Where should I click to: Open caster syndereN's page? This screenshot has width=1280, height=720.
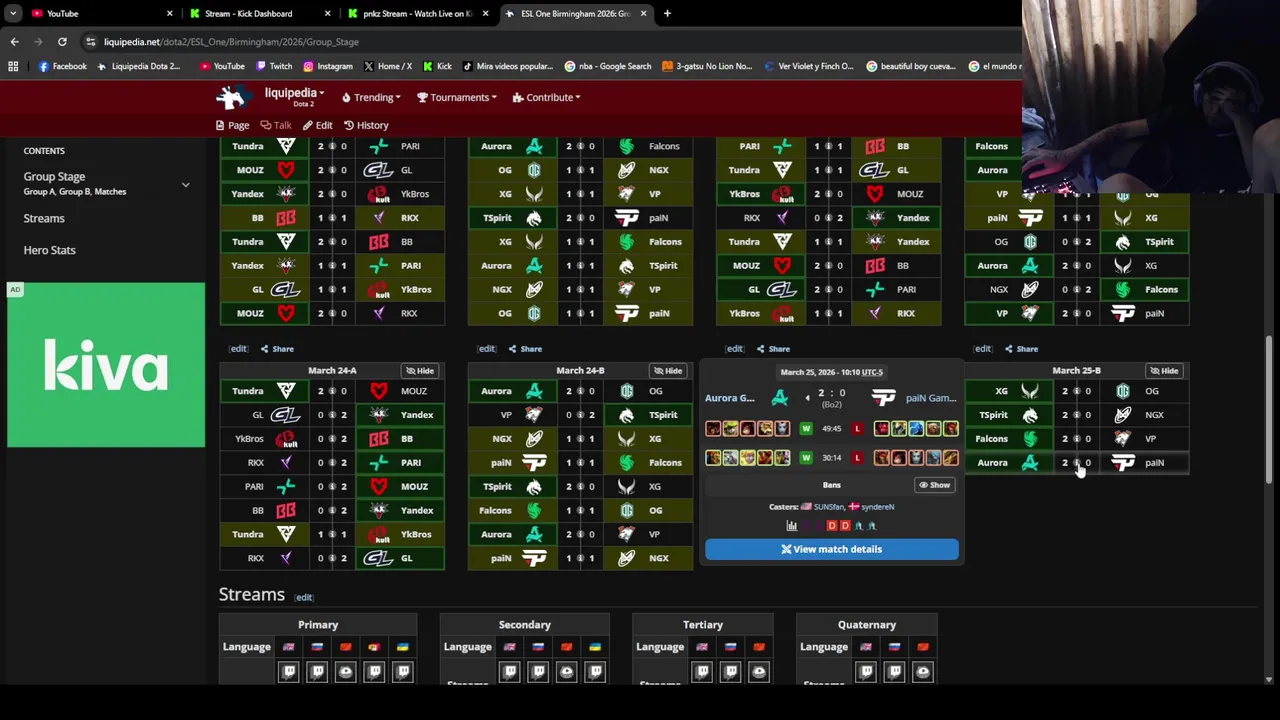tap(878, 507)
